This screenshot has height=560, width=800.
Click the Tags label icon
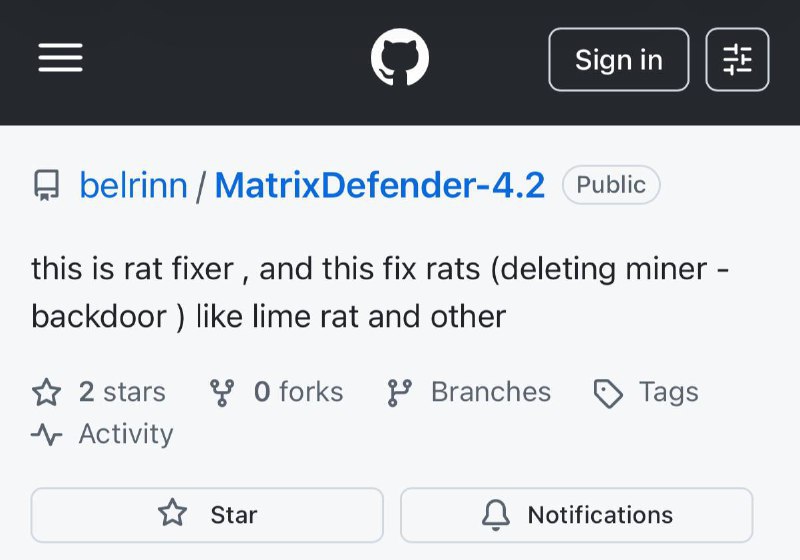point(608,393)
